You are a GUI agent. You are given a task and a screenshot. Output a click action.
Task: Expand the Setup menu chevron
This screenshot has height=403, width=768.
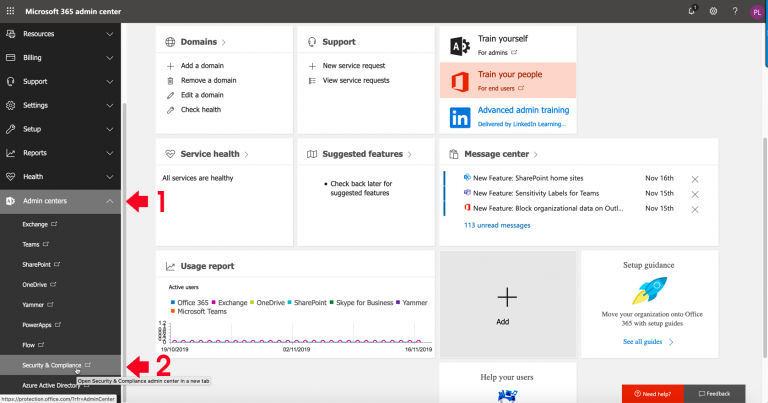[110, 129]
